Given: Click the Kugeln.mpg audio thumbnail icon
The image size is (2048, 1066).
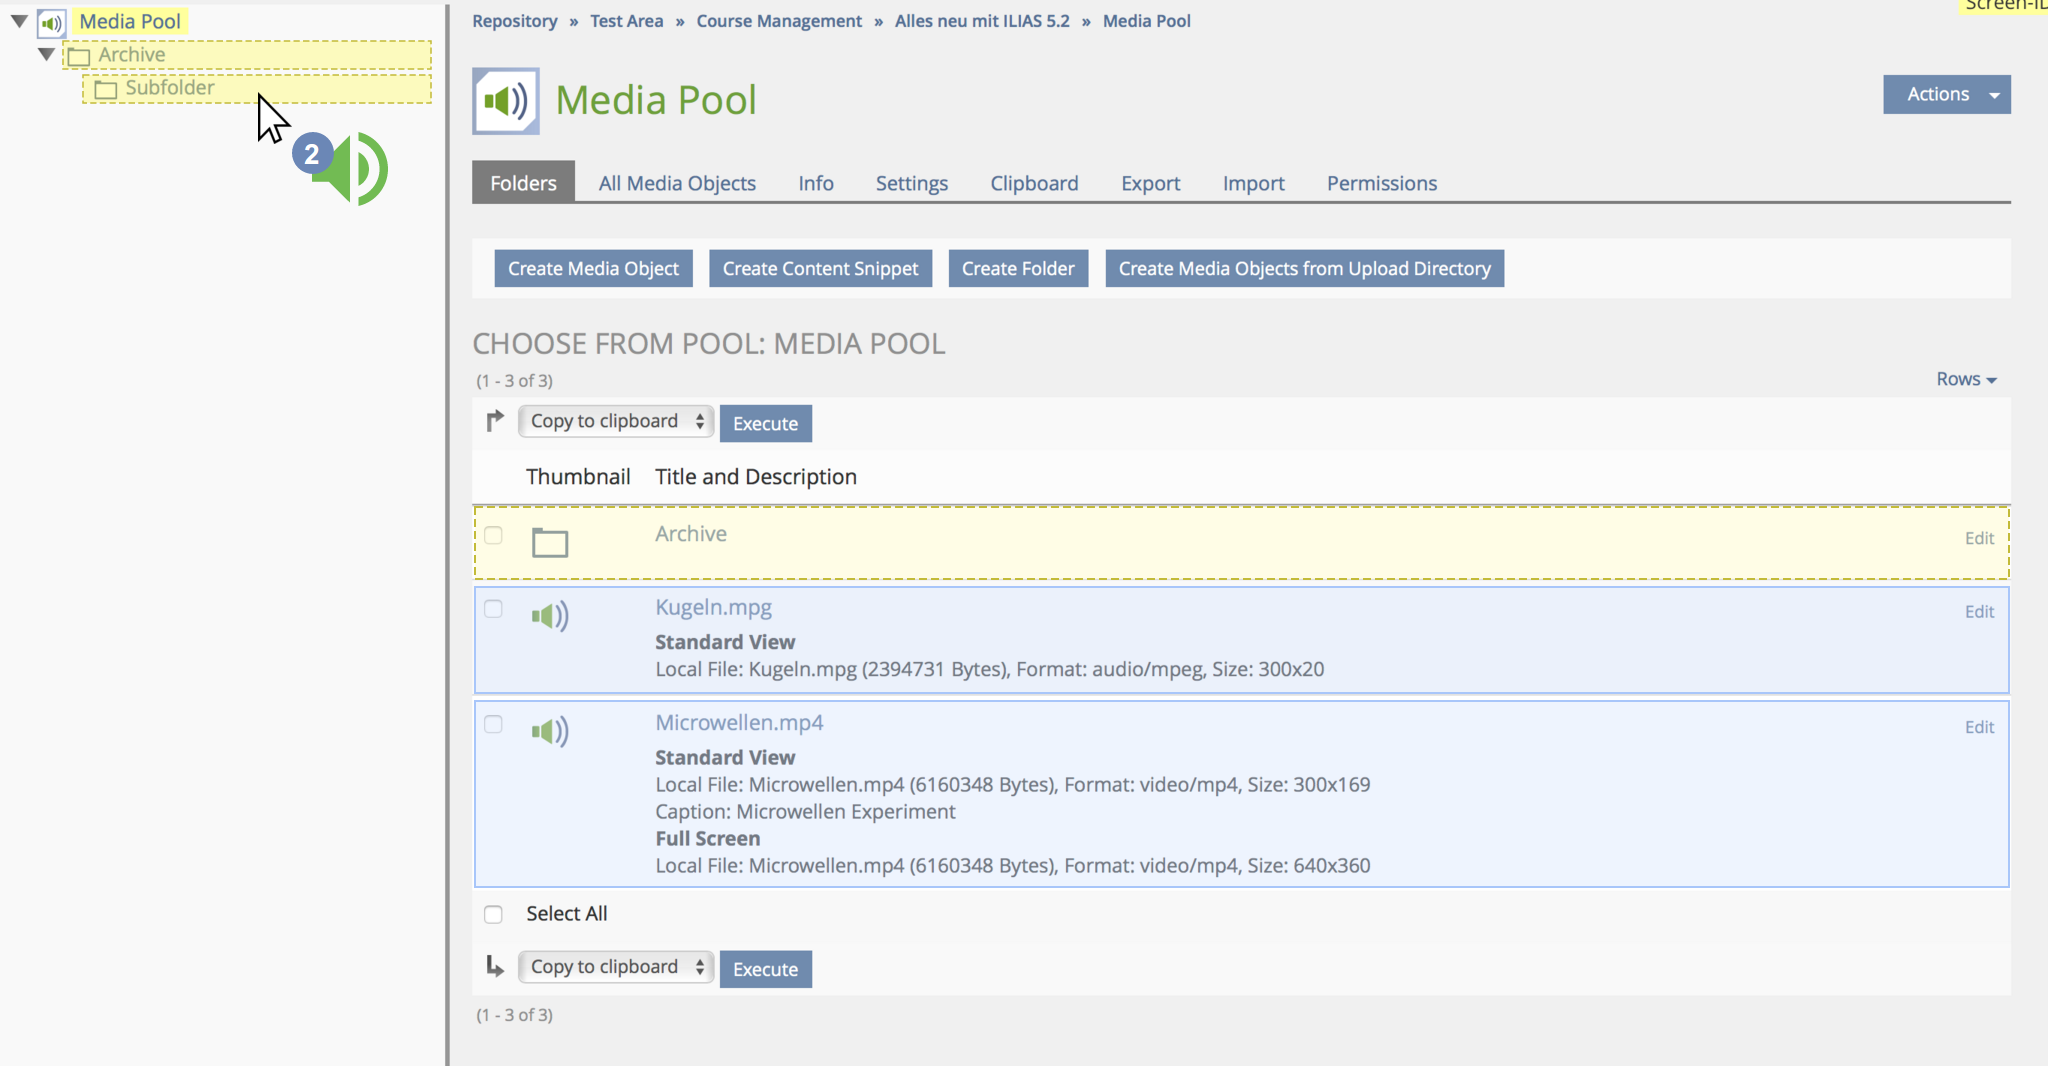Looking at the screenshot, I should coord(549,616).
